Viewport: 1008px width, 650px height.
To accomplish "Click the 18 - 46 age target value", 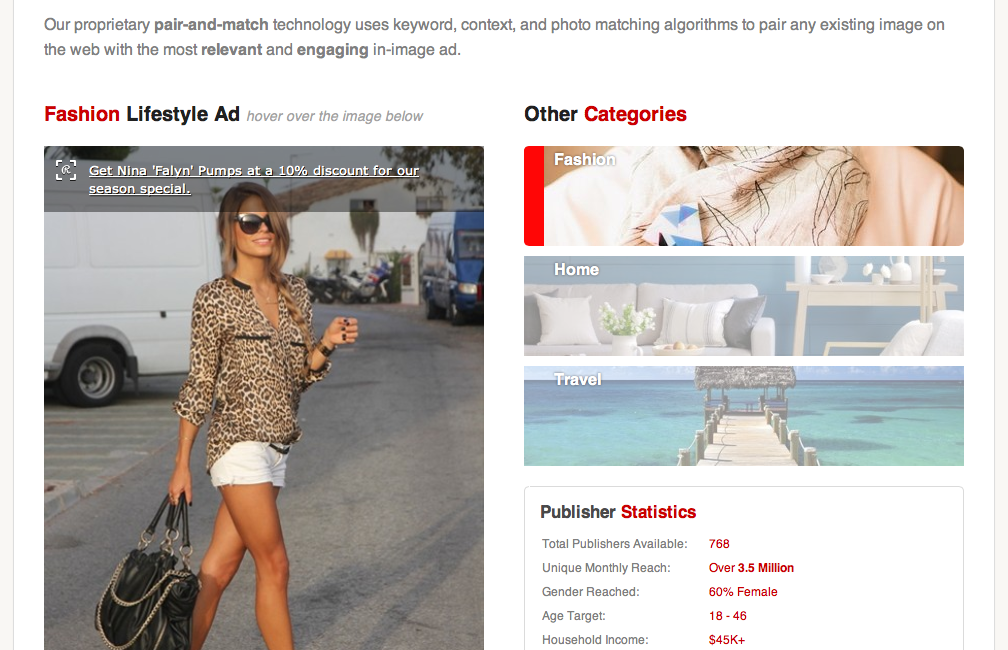I will click(727, 616).
